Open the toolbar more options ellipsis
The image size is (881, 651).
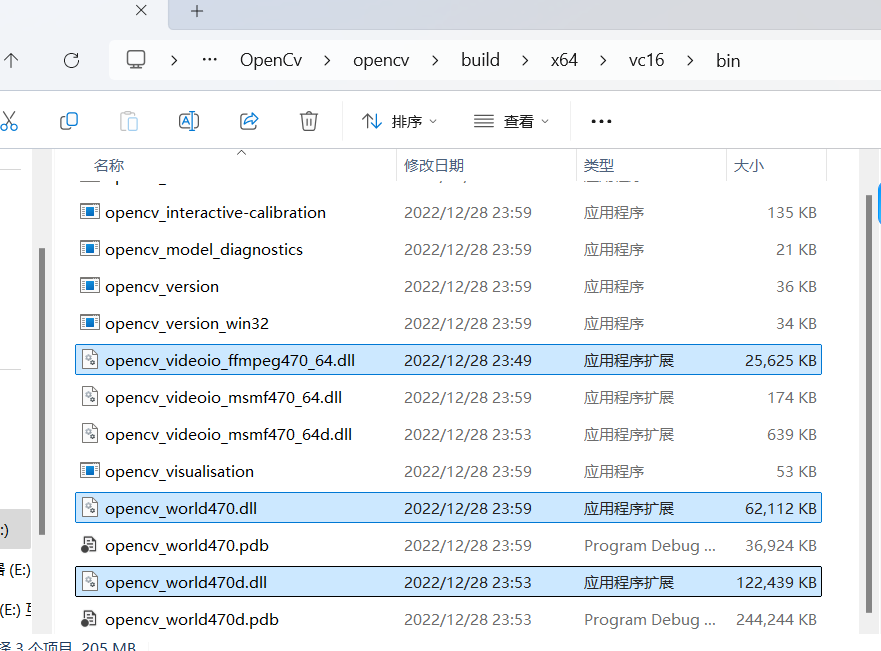[x=601, y=121]
